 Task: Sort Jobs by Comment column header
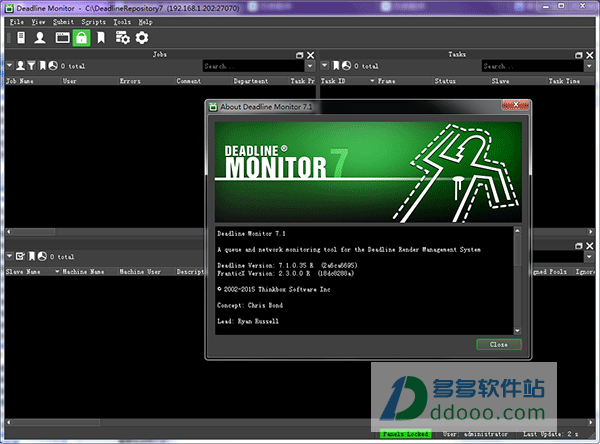[x=204, y=81]
